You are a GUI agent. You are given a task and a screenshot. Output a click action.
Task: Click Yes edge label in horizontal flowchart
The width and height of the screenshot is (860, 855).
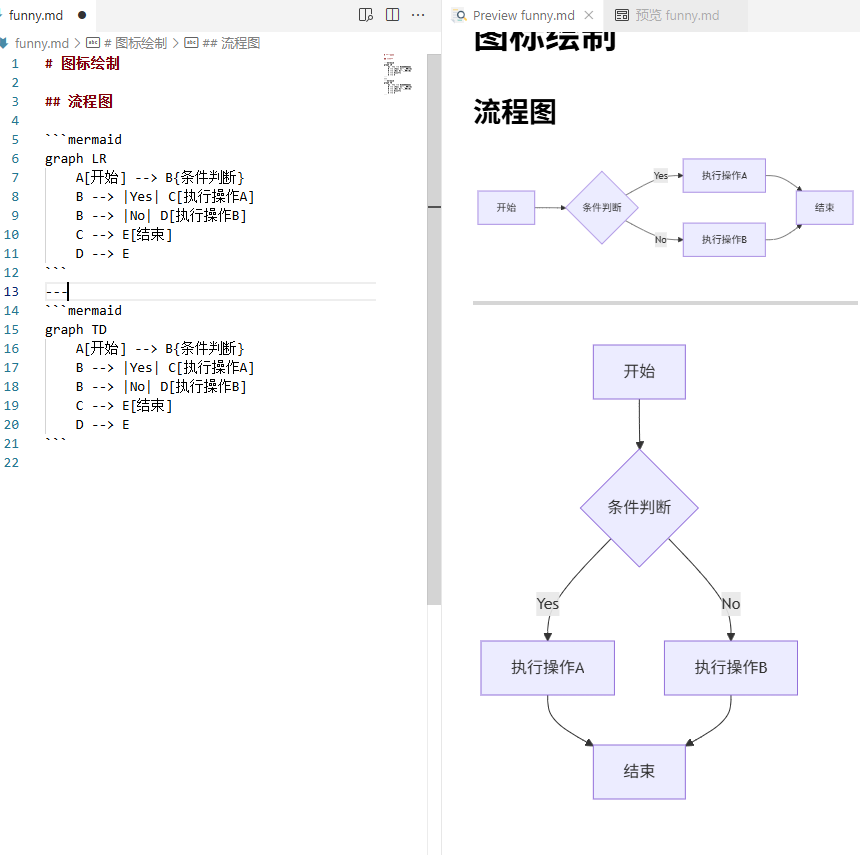660,175
